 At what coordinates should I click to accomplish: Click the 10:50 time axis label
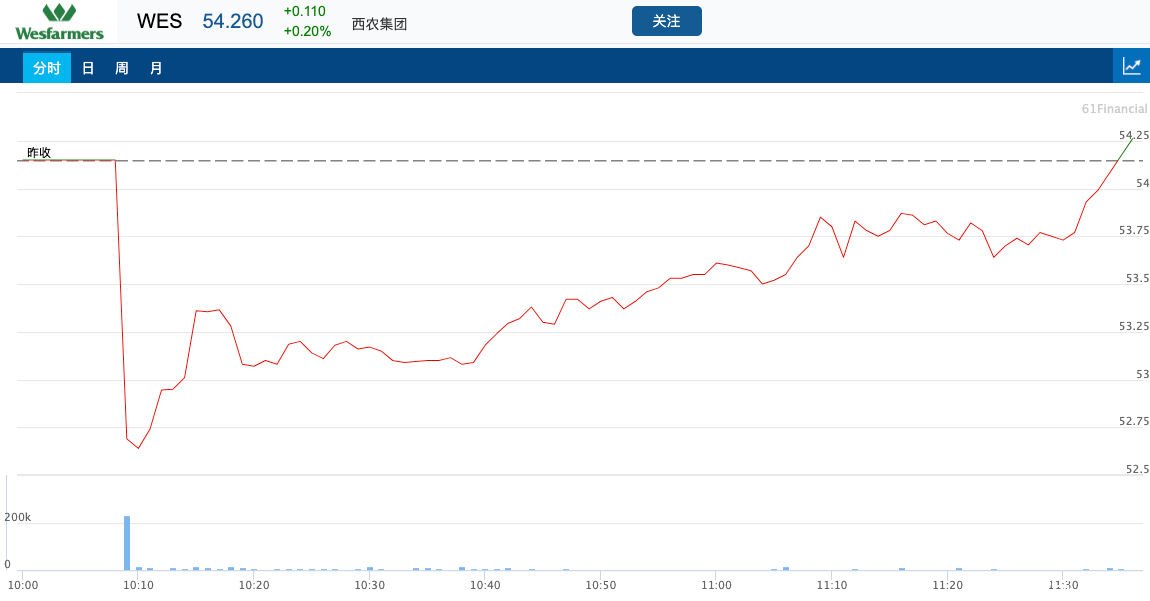coord(601,585)
